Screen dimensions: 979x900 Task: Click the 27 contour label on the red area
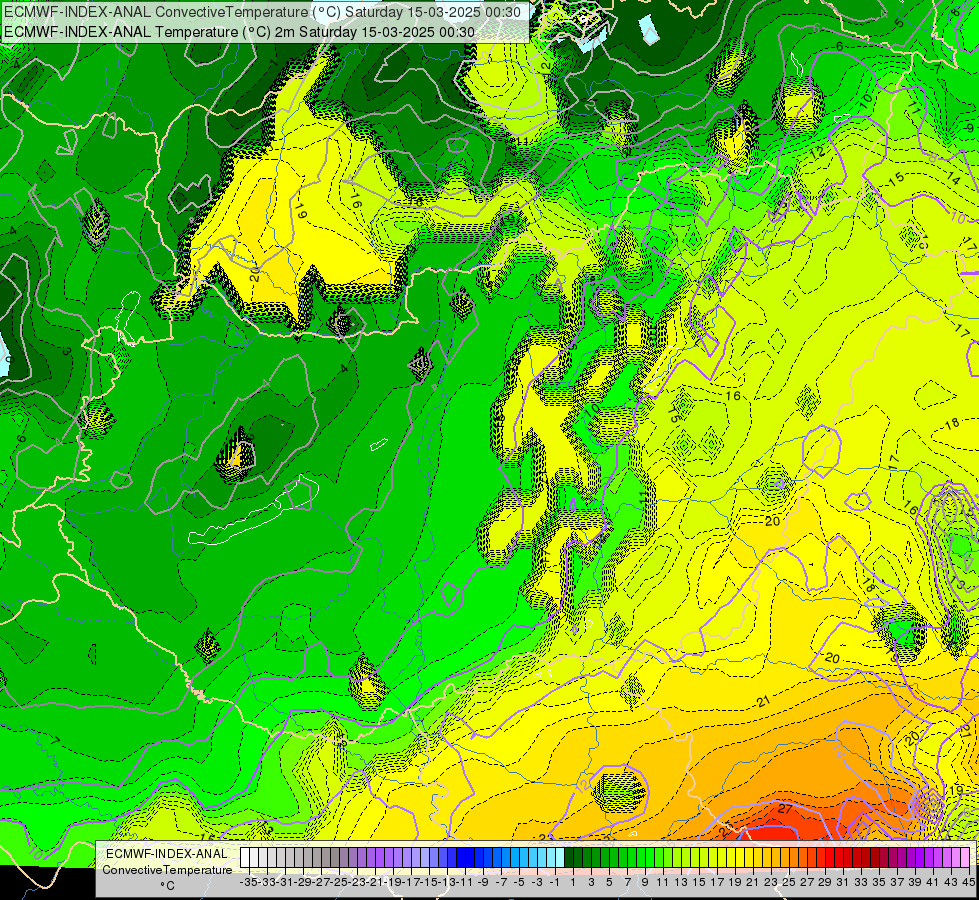[785, 808]
